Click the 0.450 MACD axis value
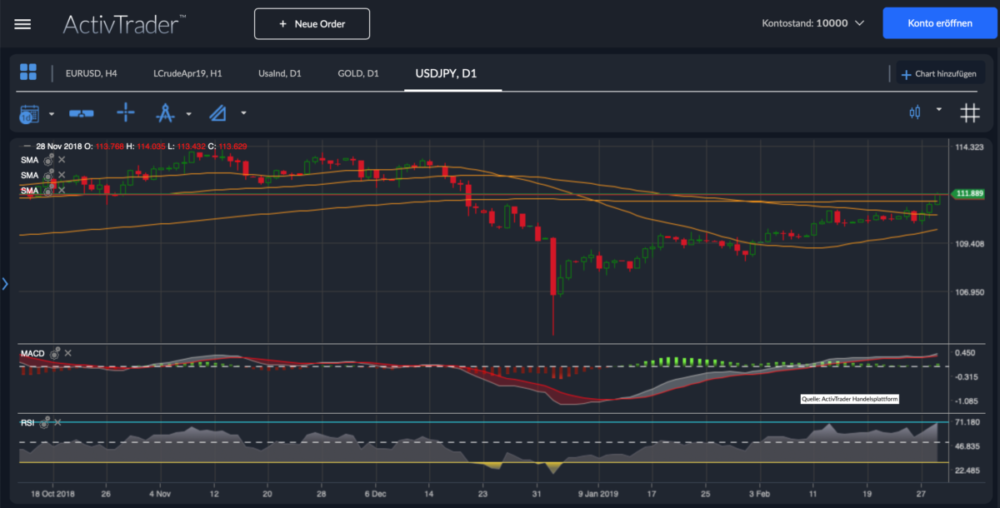 pos(964,352)
